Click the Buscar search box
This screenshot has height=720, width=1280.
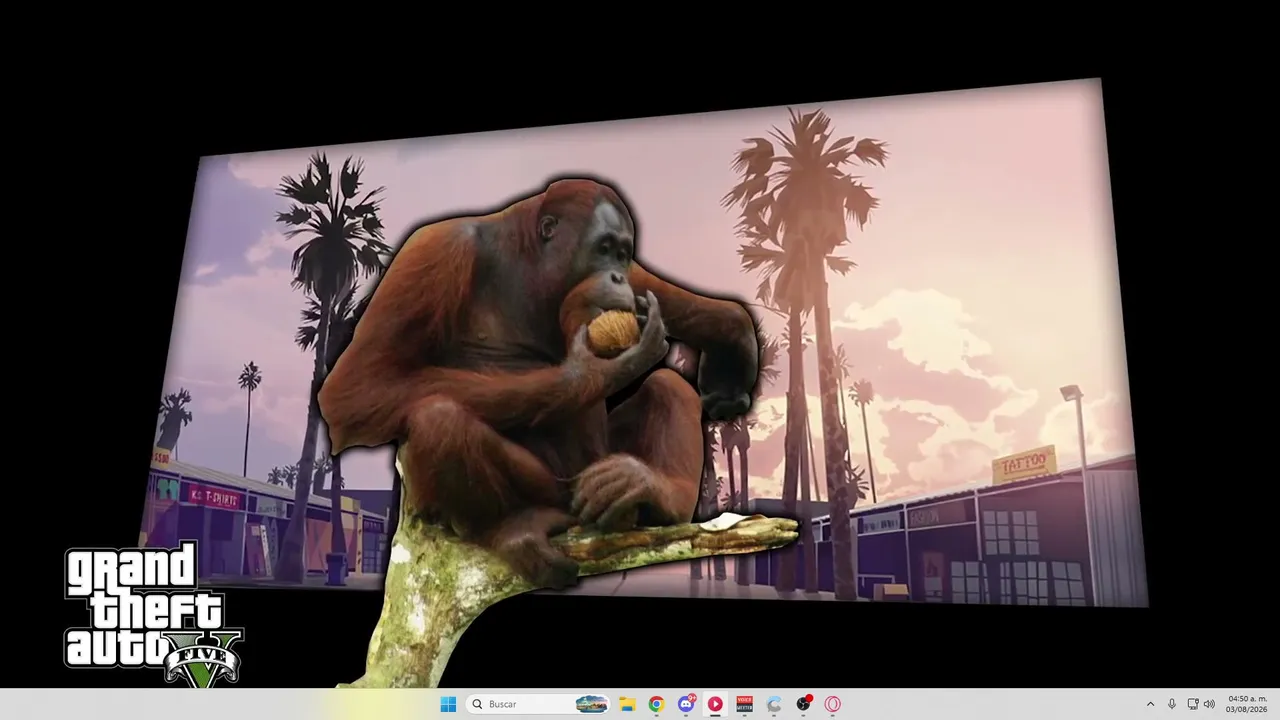coord(538,704)
